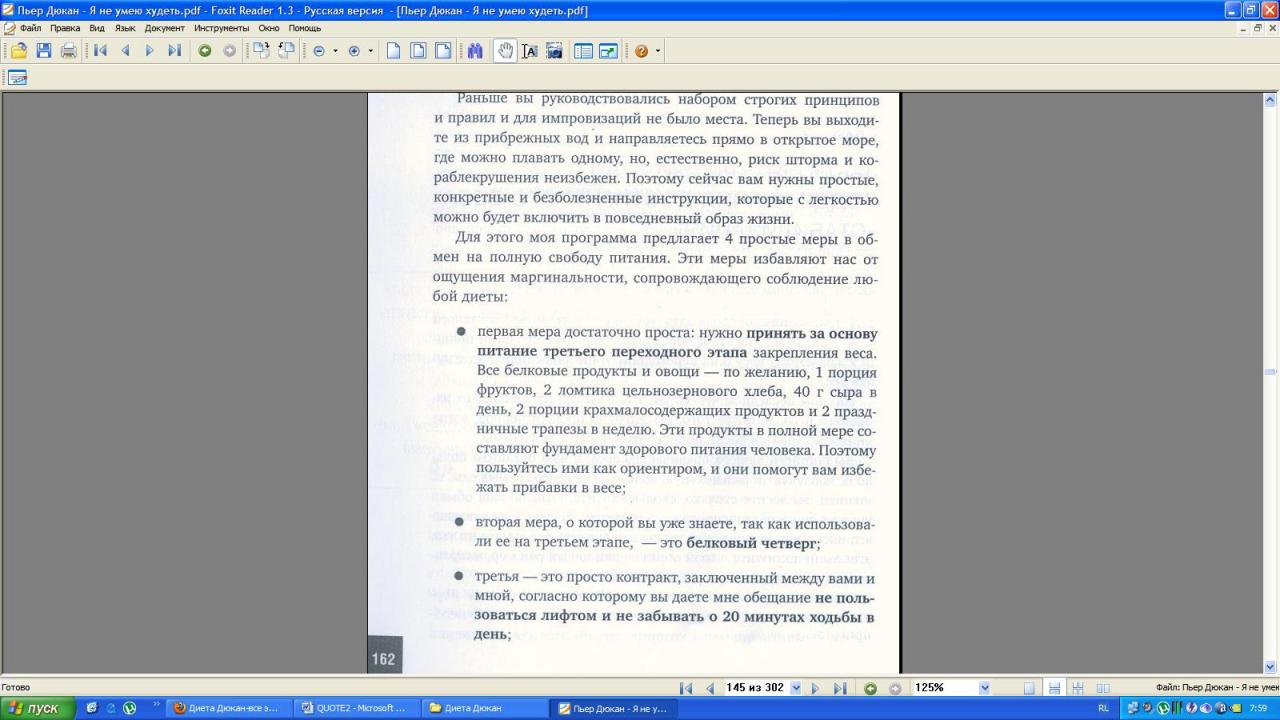
Task: Click the vertical scrollbar down arrow
Action: tap(1271, 667)
